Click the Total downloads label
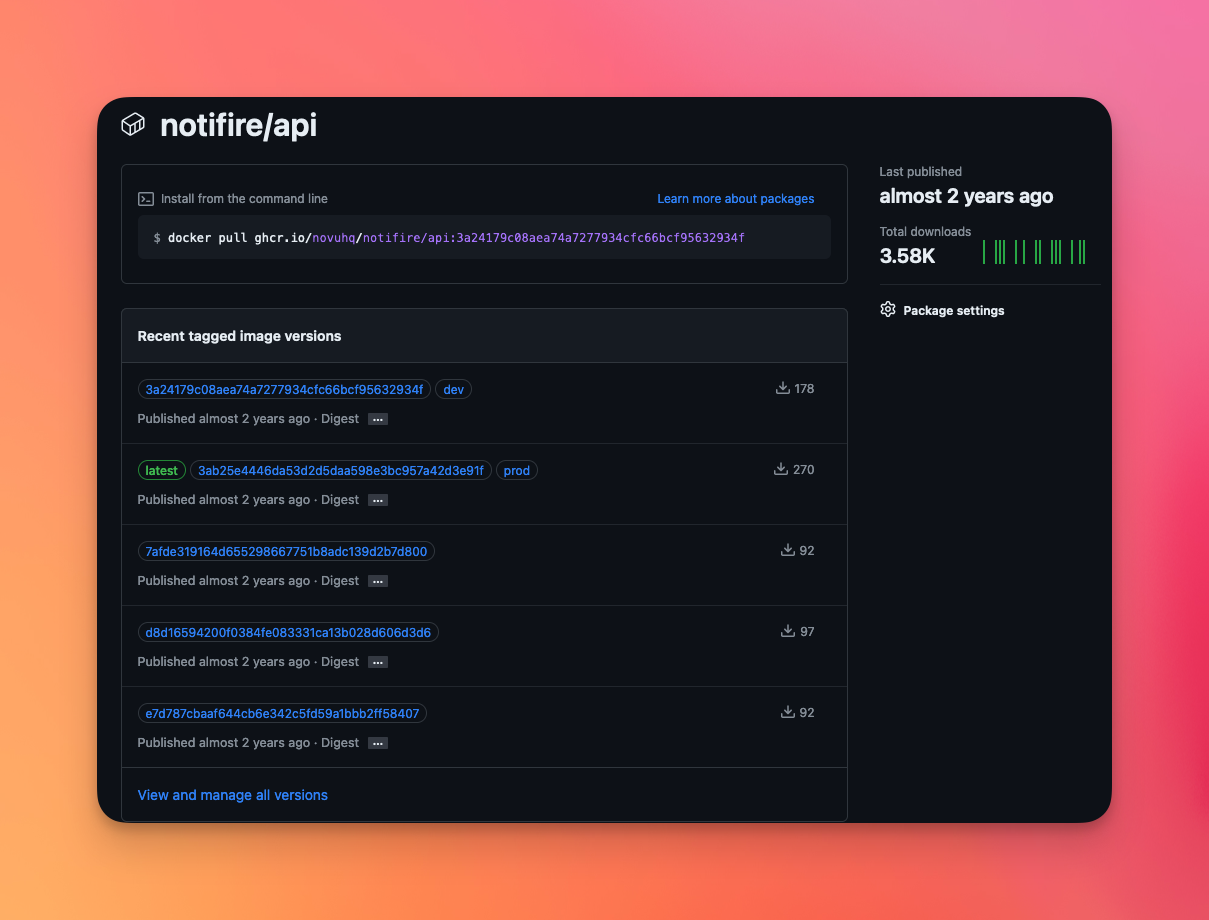The image size is (1209, 920). click(925, 232)
